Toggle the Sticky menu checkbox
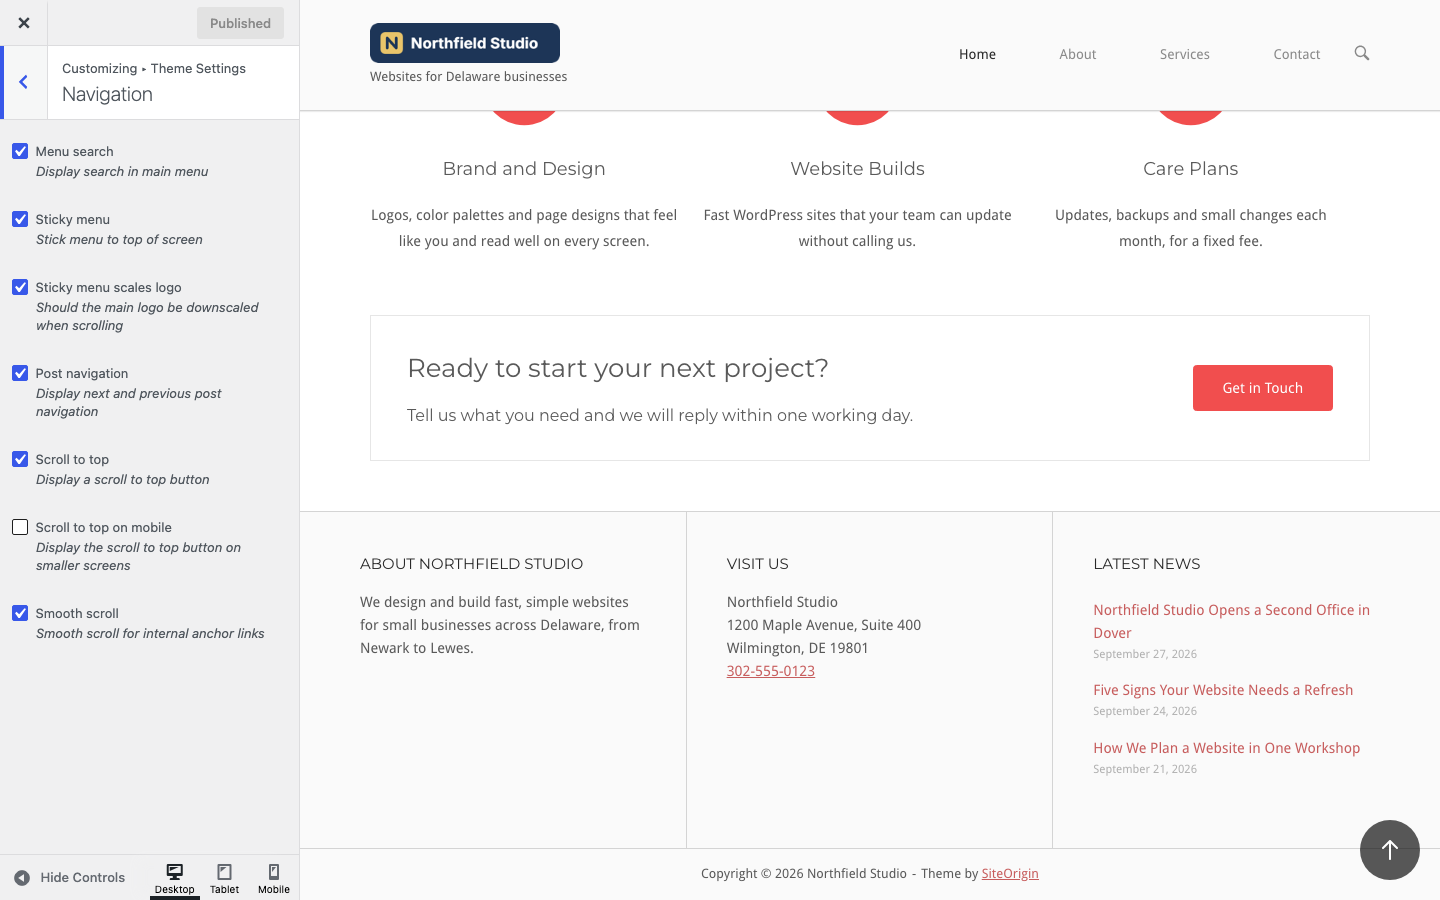Viewport: 1440px width, 900px height. (20, 219)
